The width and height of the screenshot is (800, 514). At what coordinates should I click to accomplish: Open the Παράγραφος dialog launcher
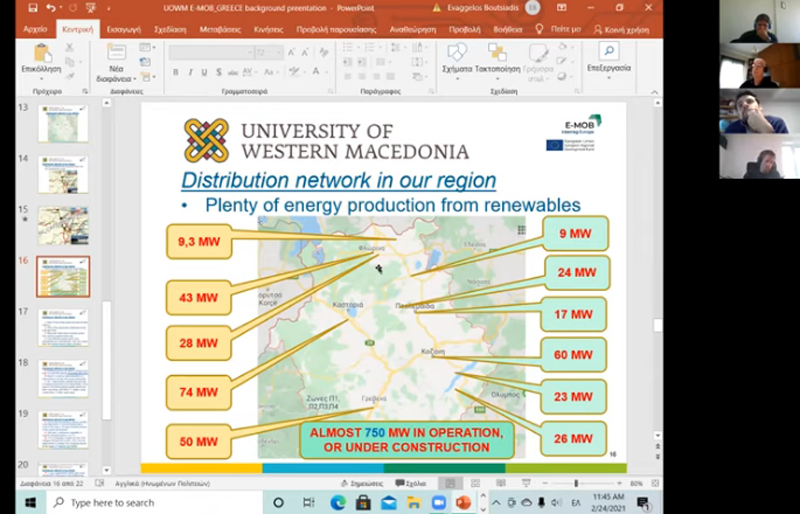(431, 91)
